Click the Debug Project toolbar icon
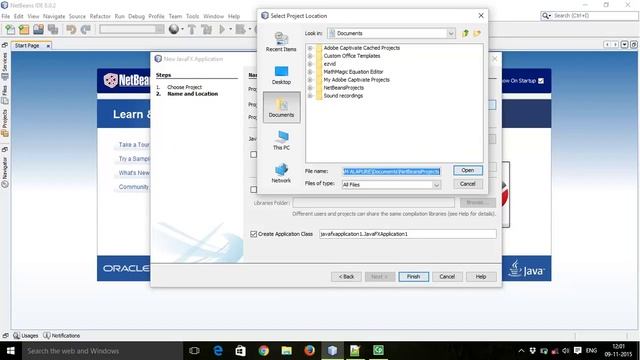 [x=241, y=29]
